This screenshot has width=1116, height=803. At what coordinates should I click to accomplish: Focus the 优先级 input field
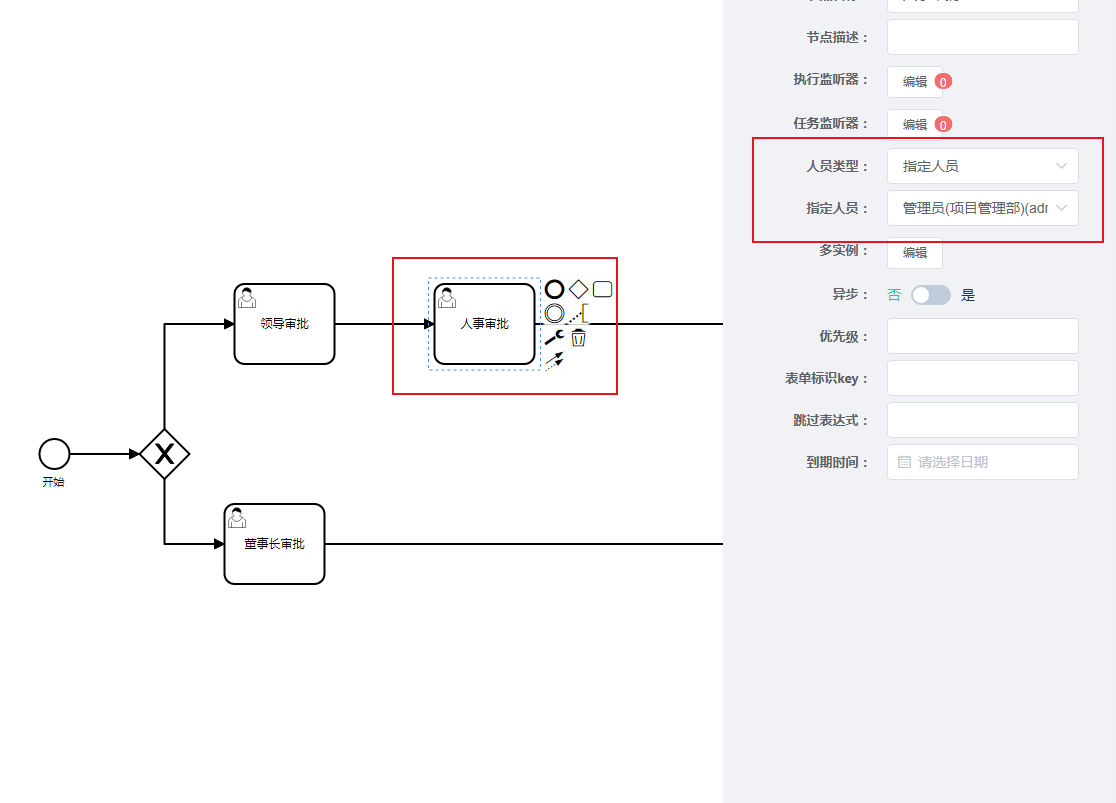[x=982, y=336]
